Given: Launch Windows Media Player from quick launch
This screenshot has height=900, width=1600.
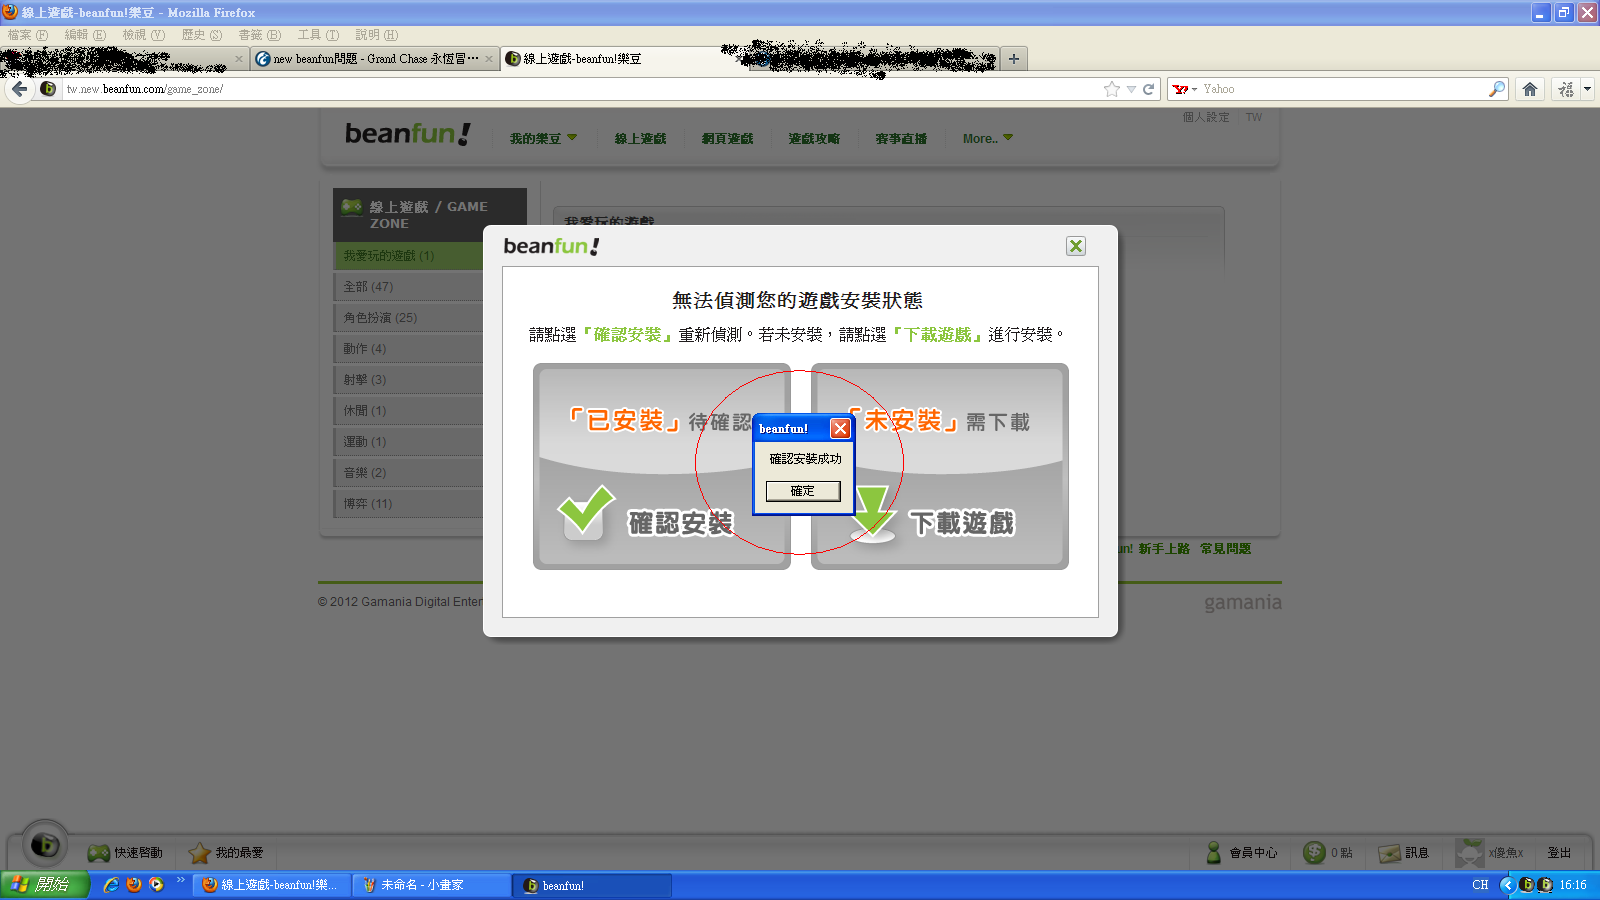Looking at the screenshot, I should pos(156,885).
